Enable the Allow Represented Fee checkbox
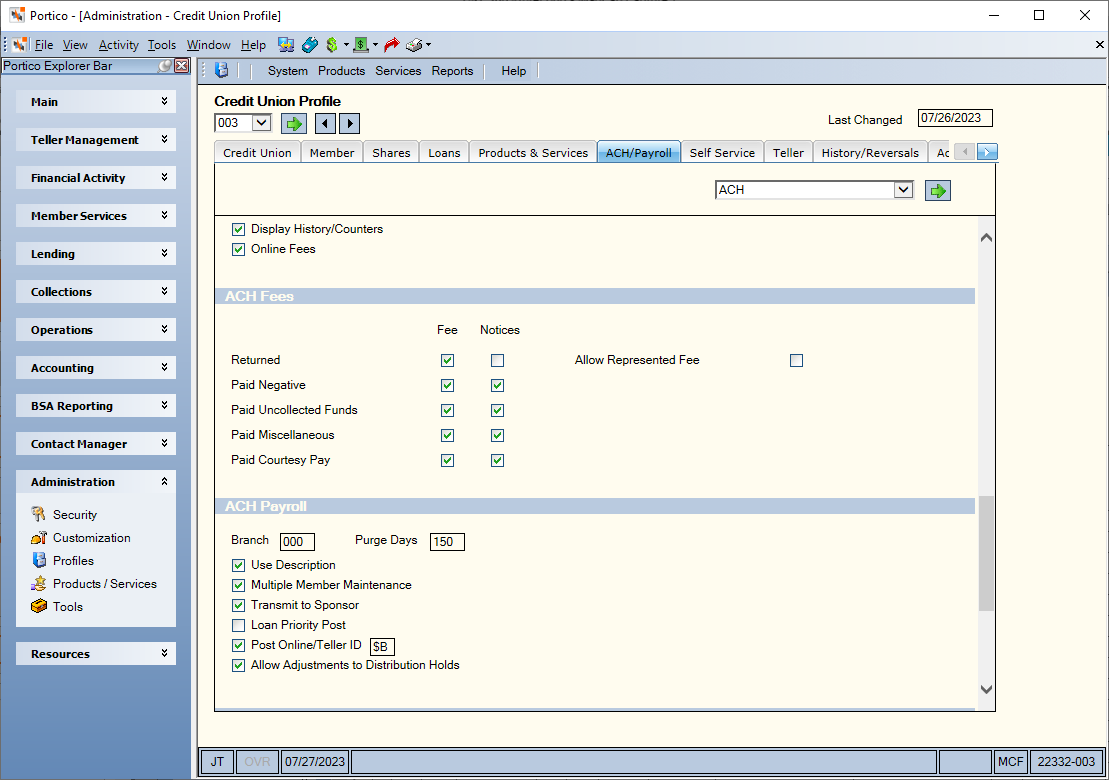This screenshot has height=780, width=1109. (x=796, y=361)
